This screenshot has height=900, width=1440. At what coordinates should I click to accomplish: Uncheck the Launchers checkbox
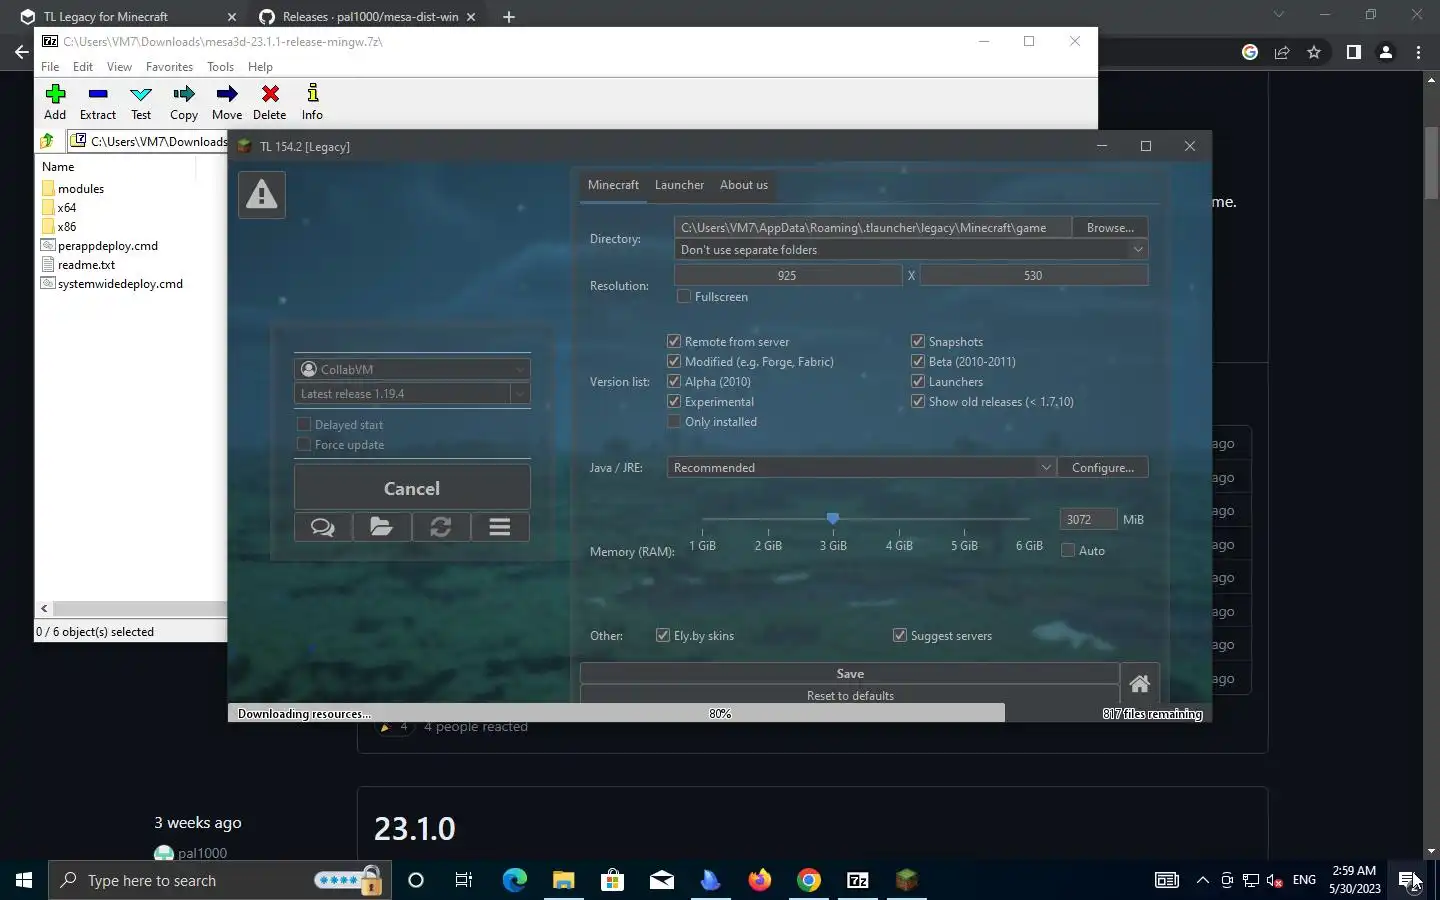[x=918, y=381]
